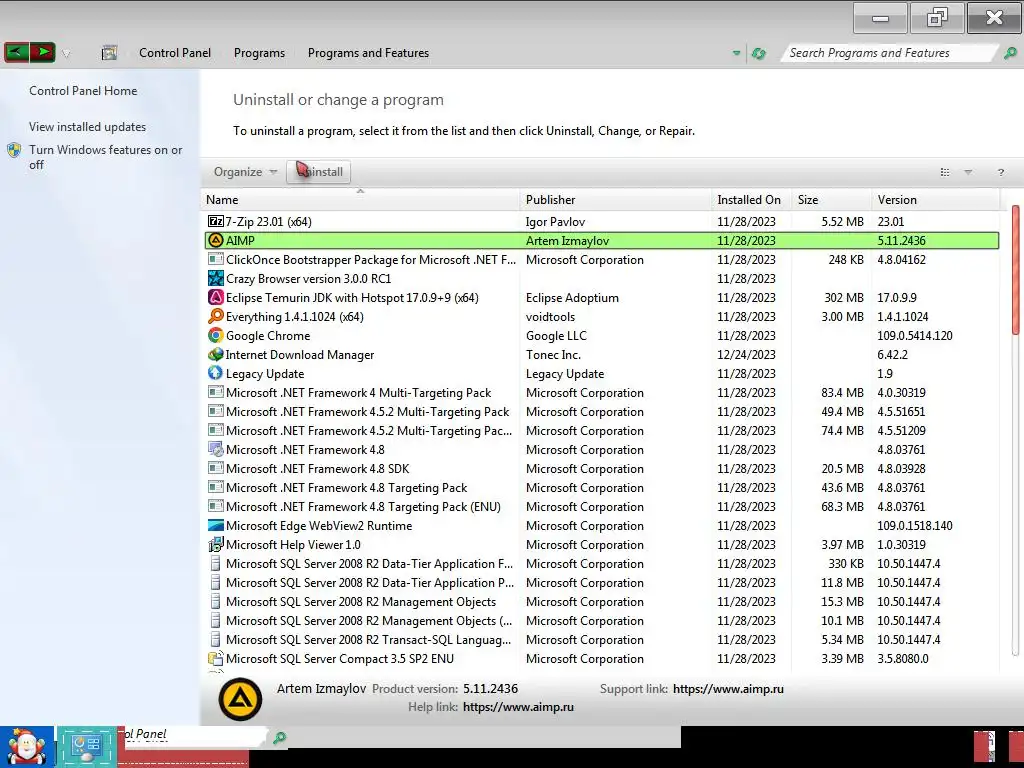Select SQL Server 2008 R2 Transact-SQL Language row
The image size is (1024, 768).
[601, 639]
